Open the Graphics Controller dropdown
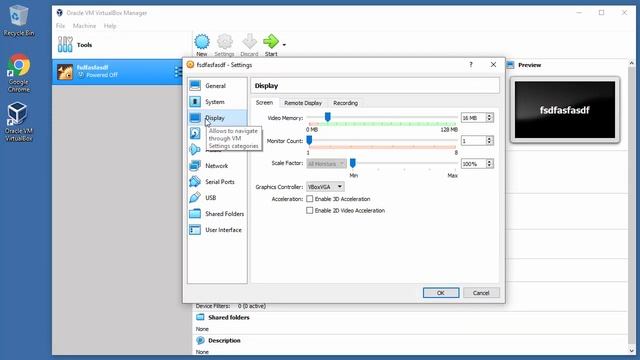Image resolution: width=640 pixels, height=360 pixels. (325, 187)
